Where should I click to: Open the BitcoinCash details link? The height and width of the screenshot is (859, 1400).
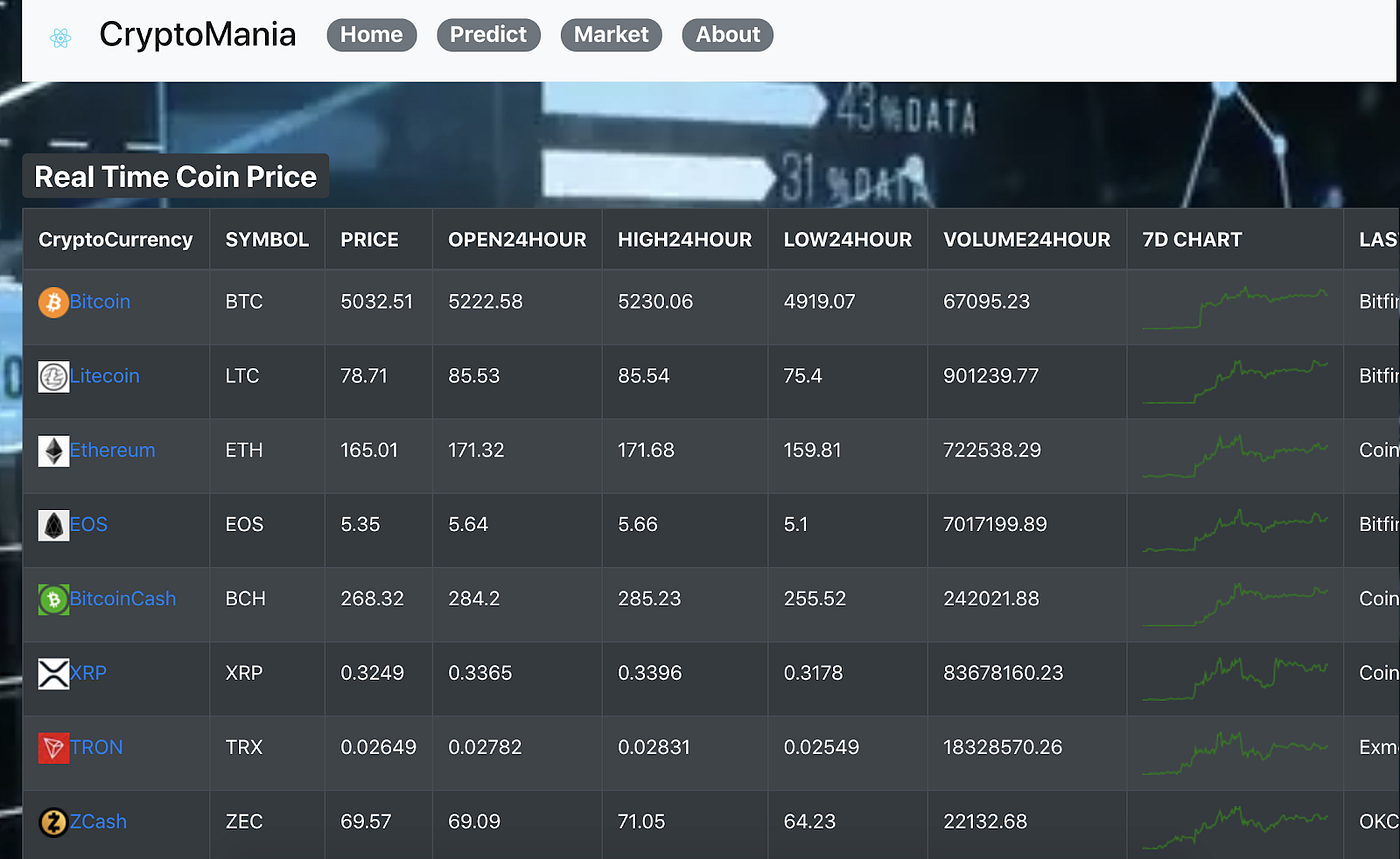(123, 598)
